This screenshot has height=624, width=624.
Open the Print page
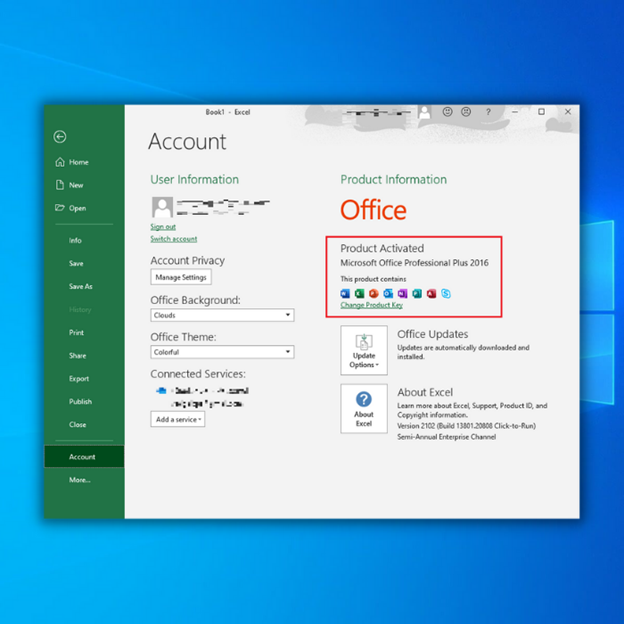click(76, 333)
